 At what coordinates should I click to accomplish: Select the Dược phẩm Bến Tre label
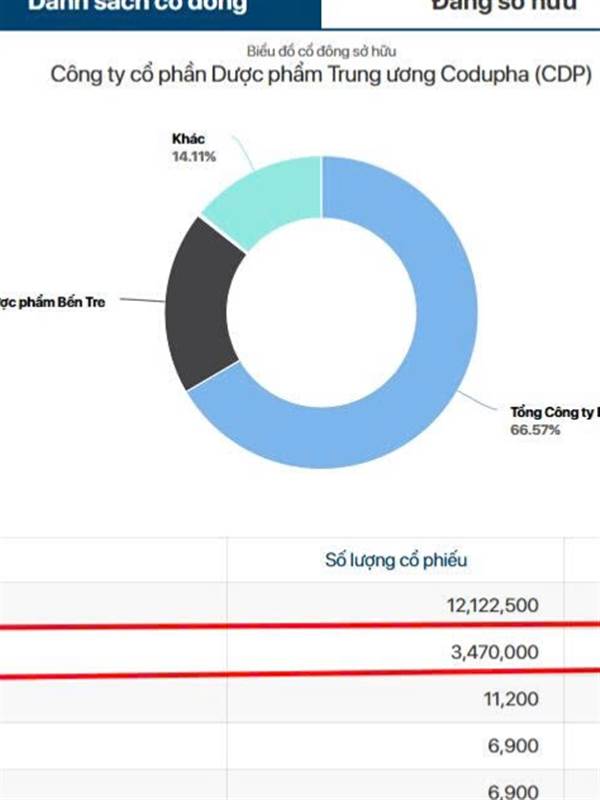coord(55,301)
